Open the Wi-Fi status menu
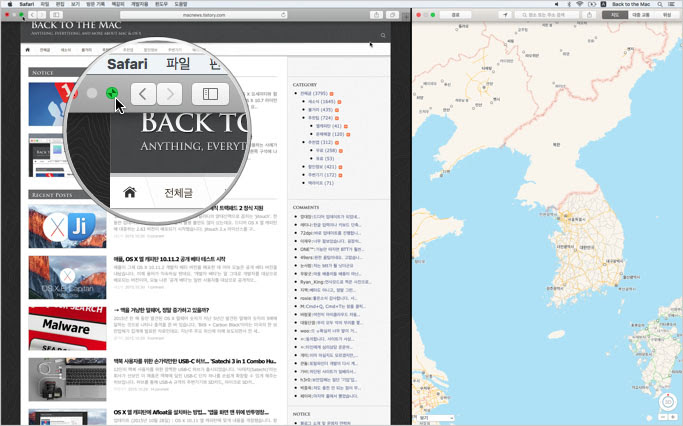This screenshot has width=683, height=426. (580, 4)
